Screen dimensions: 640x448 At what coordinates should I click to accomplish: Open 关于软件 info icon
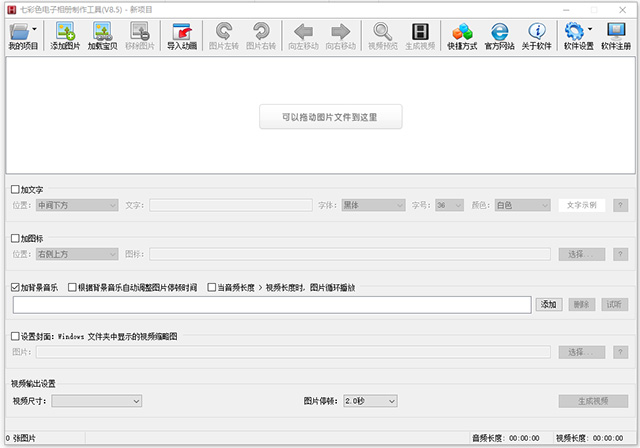(537, 31)
